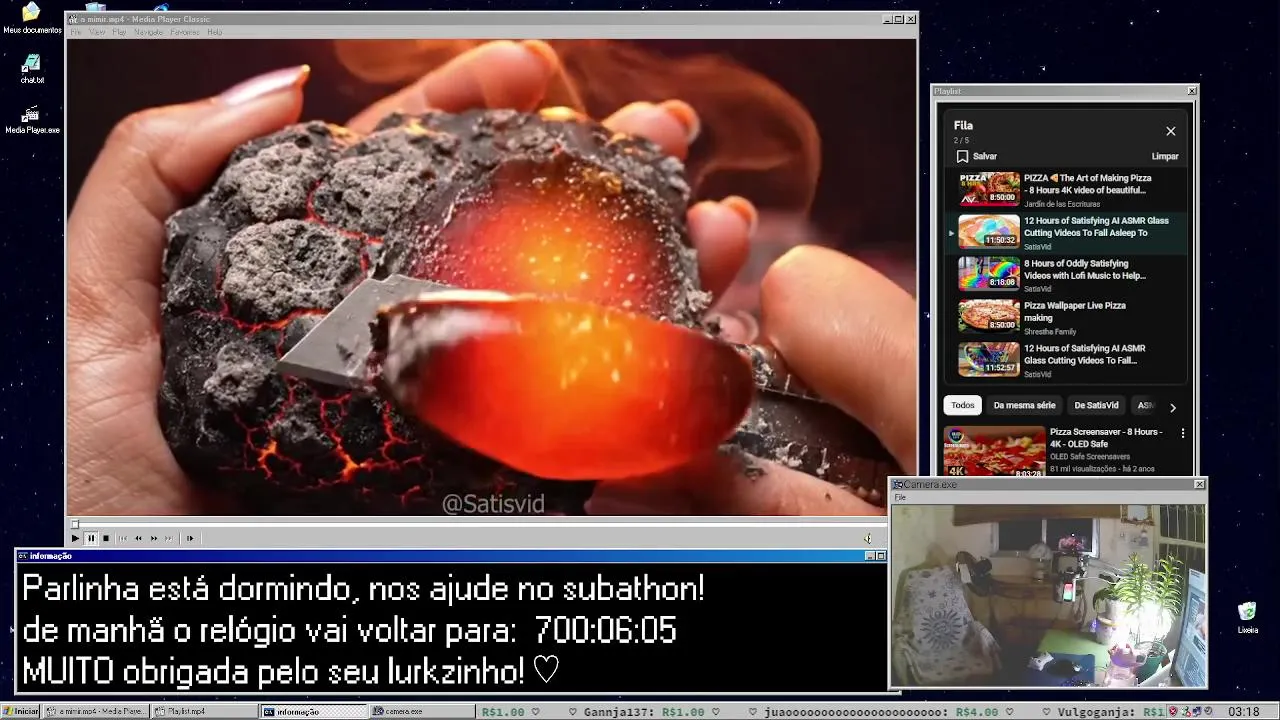The width and height of the screenshot is (1280, 720).
Task: Close the Camera.exe window
Action: [1199, 484]
